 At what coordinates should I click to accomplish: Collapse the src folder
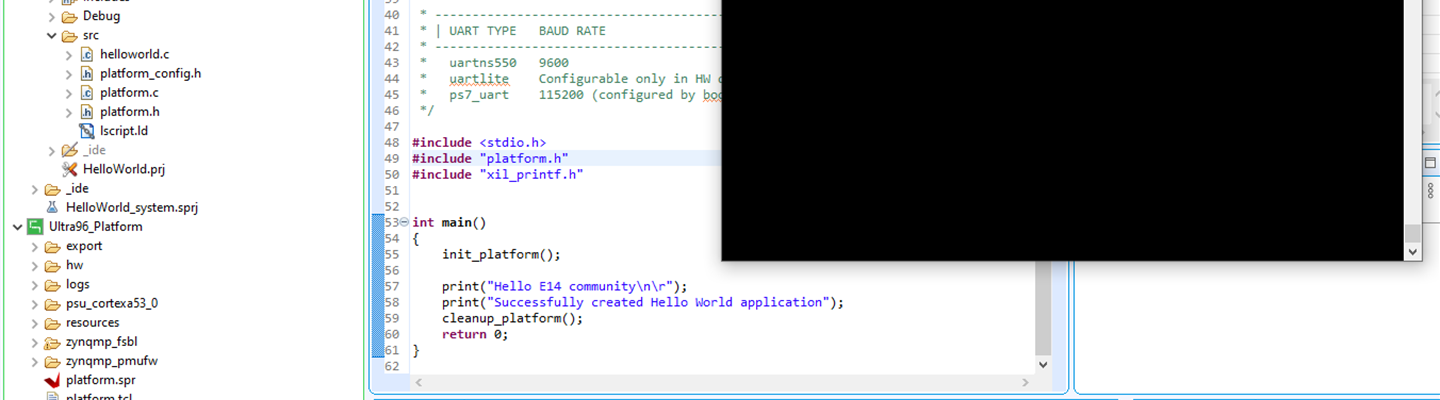52,35
